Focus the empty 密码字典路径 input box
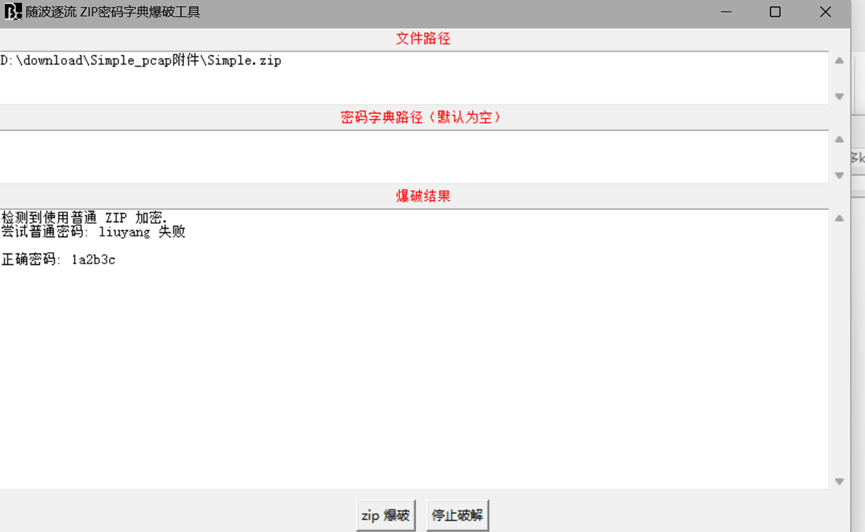This screenshot has width=865, height=532. tap(414, 156)
